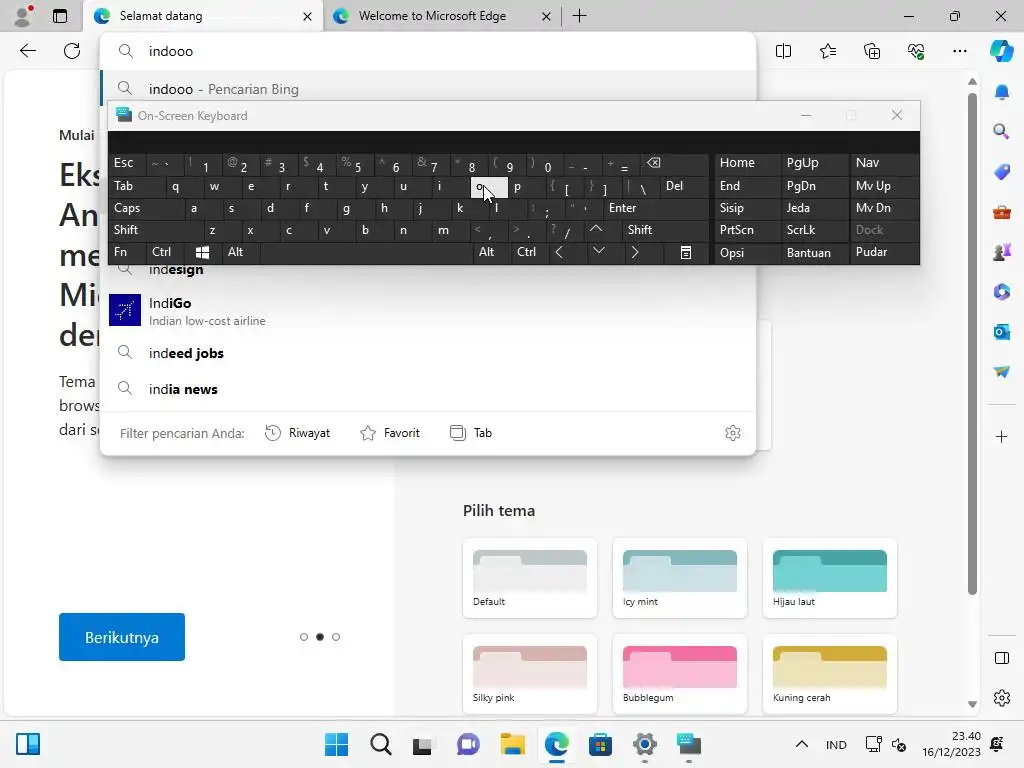1024x768 pixels.
Task: Toggle the Caps key on keyboard
Action: [x=127, y=208]
